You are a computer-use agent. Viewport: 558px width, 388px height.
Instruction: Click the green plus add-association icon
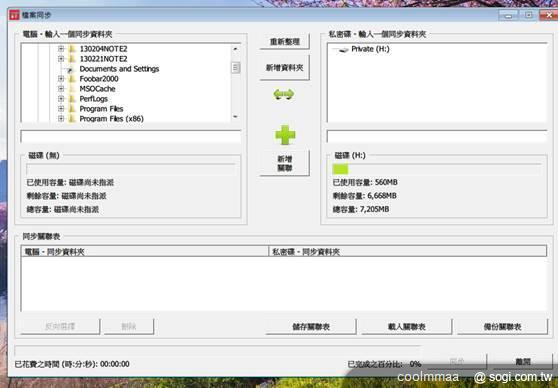pos(285,135)
